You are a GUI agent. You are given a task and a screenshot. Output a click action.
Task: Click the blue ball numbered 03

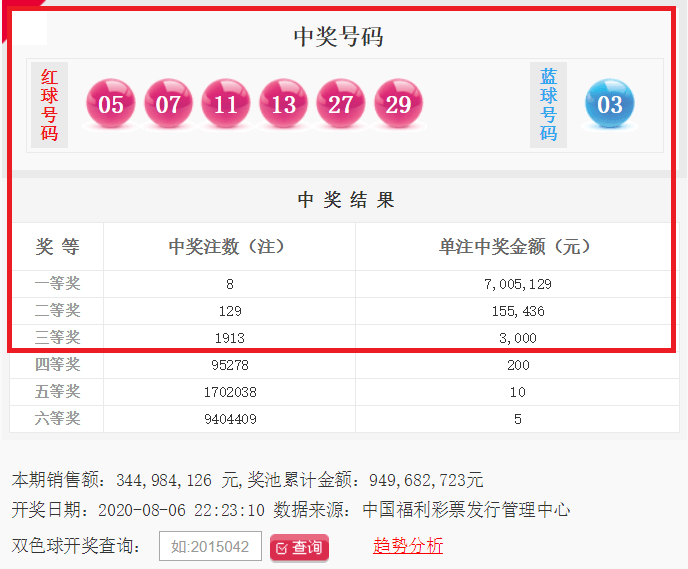point(609,104)
